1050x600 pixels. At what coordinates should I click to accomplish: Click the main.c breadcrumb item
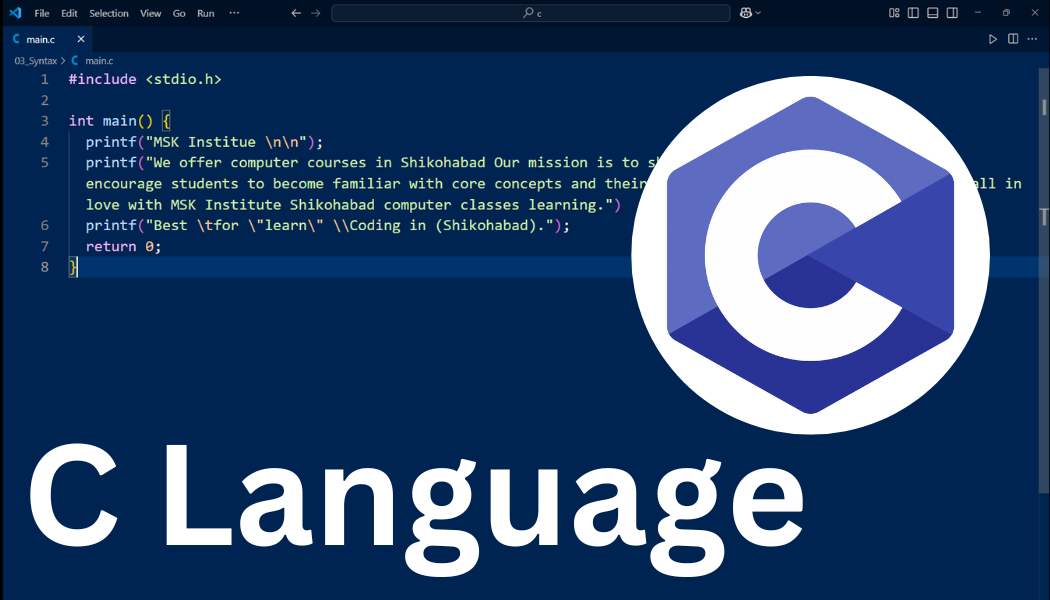coord(99,61)
